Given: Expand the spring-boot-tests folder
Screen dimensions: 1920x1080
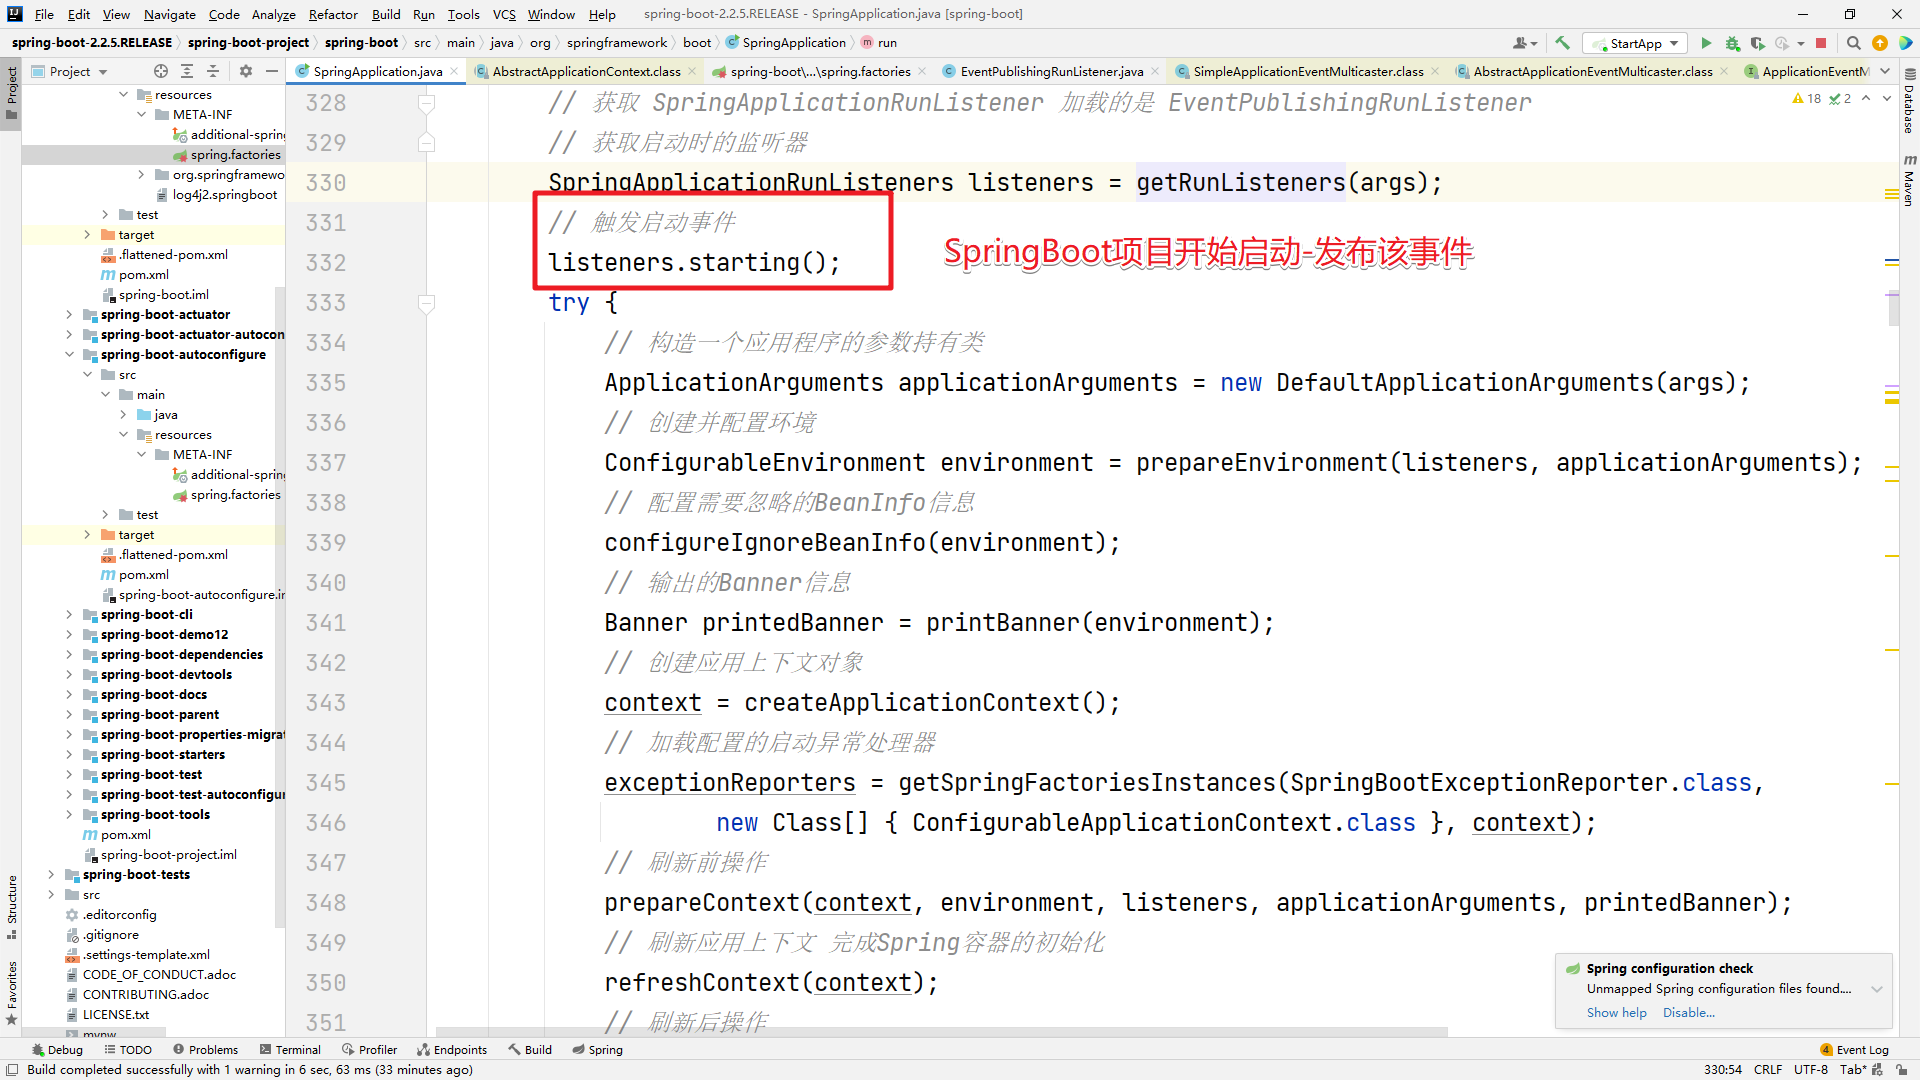Looking at the screenshot, I should pyautogui.click(x=51, y=874).
